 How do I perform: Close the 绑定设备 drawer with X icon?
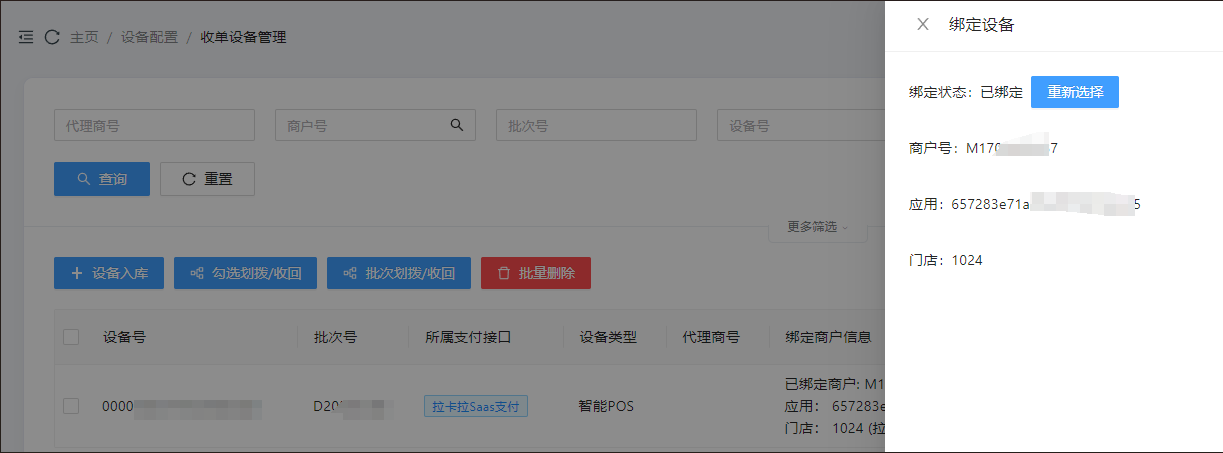coord(922,25)
